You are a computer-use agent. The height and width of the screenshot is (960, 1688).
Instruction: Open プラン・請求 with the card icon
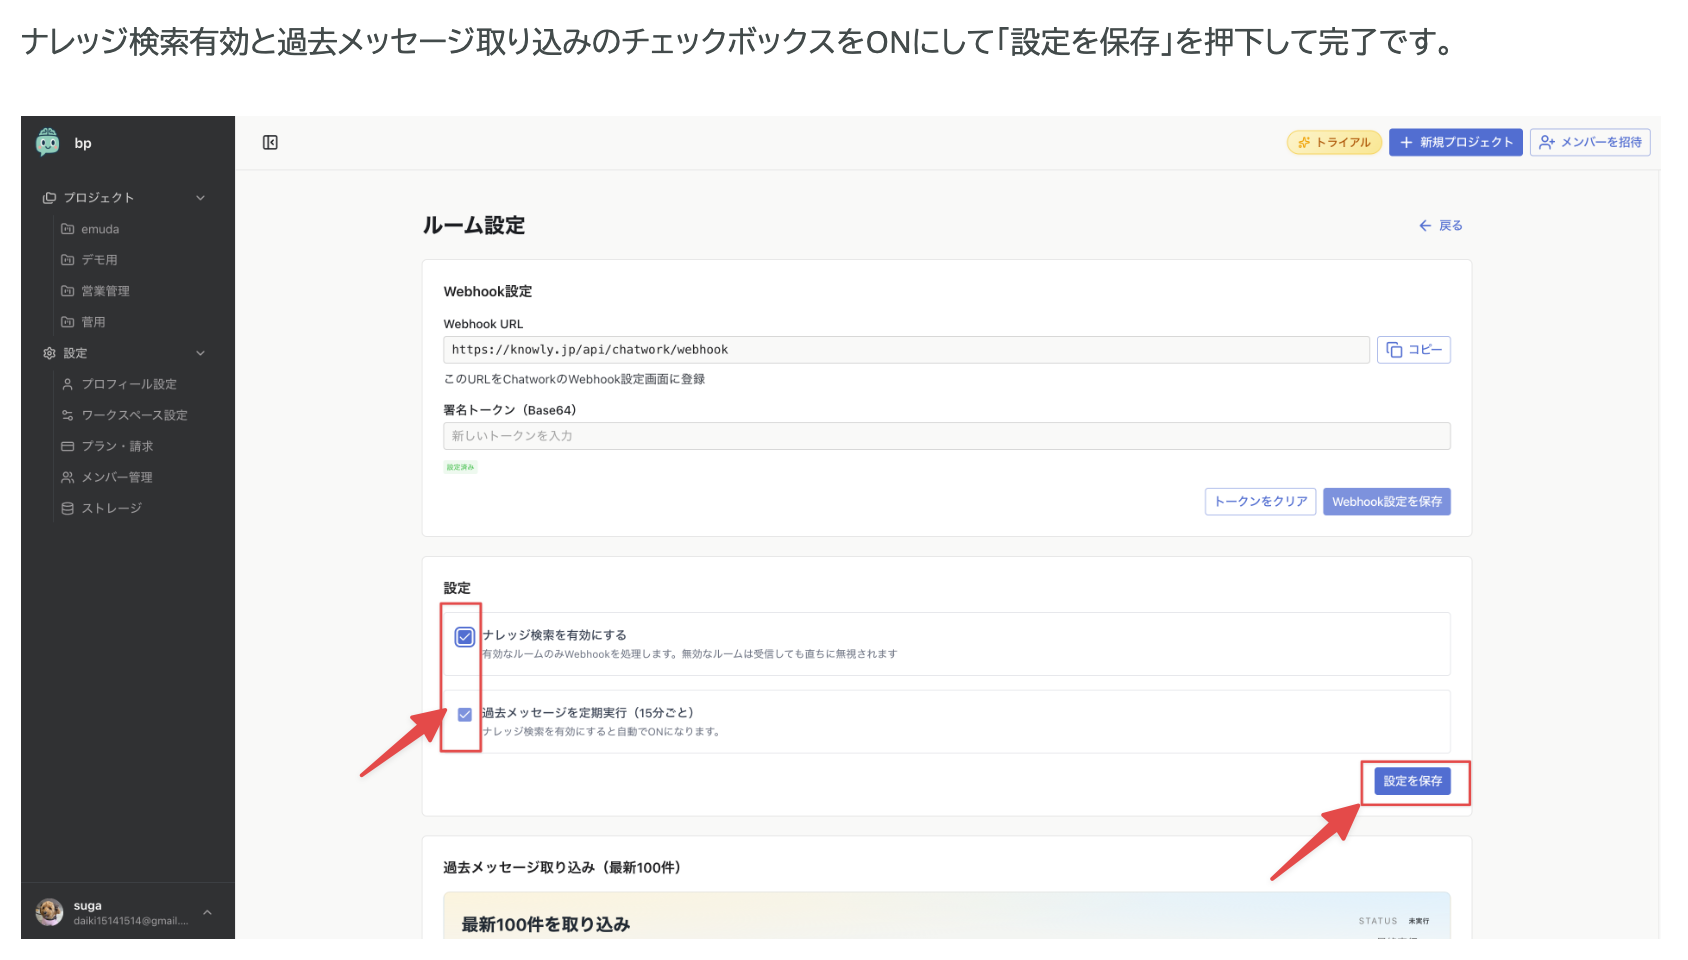[x=66, y=446]
